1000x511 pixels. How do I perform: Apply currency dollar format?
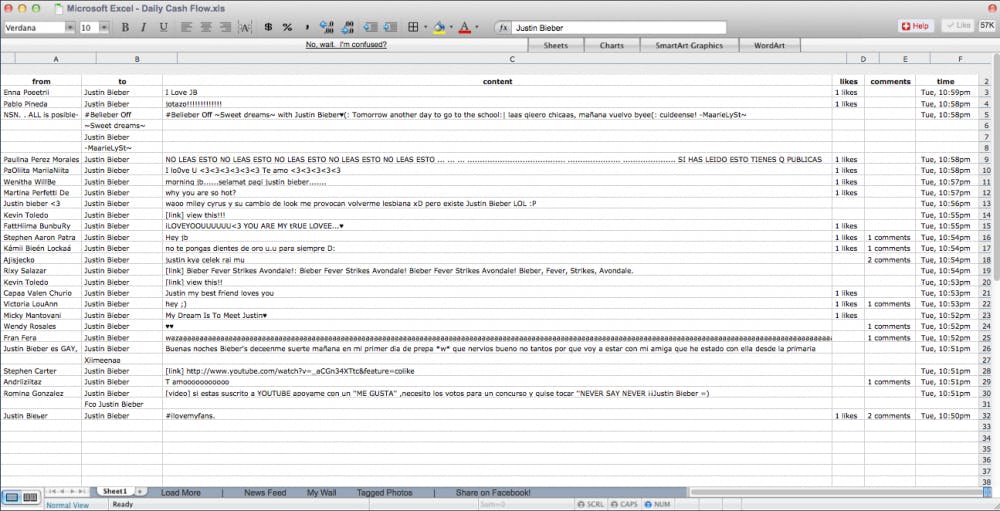click(x=268, y=27)
